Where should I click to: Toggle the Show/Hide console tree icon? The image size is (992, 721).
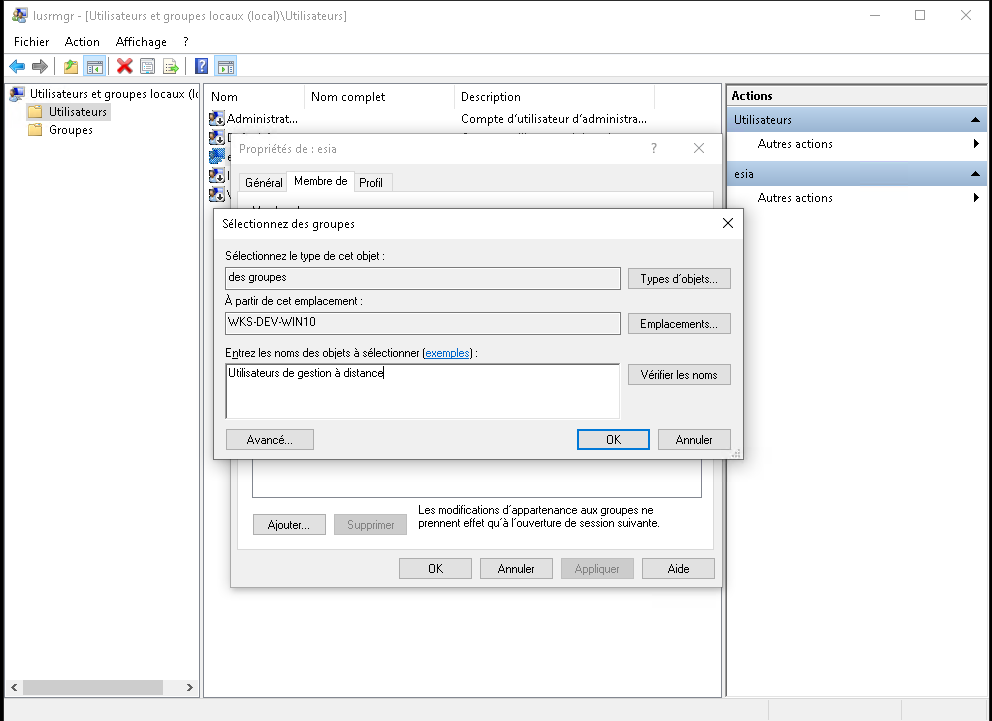coord(95,66)
